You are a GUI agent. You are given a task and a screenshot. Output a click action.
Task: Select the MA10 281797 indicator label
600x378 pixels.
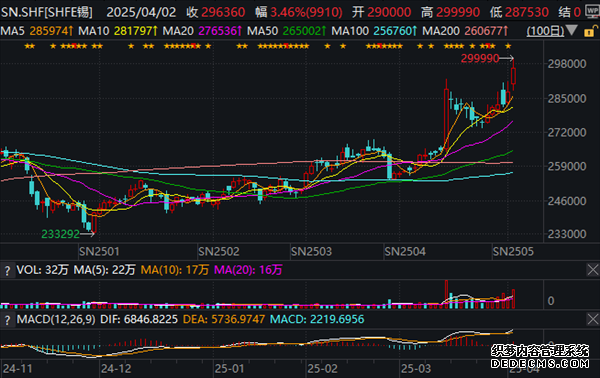117,31
